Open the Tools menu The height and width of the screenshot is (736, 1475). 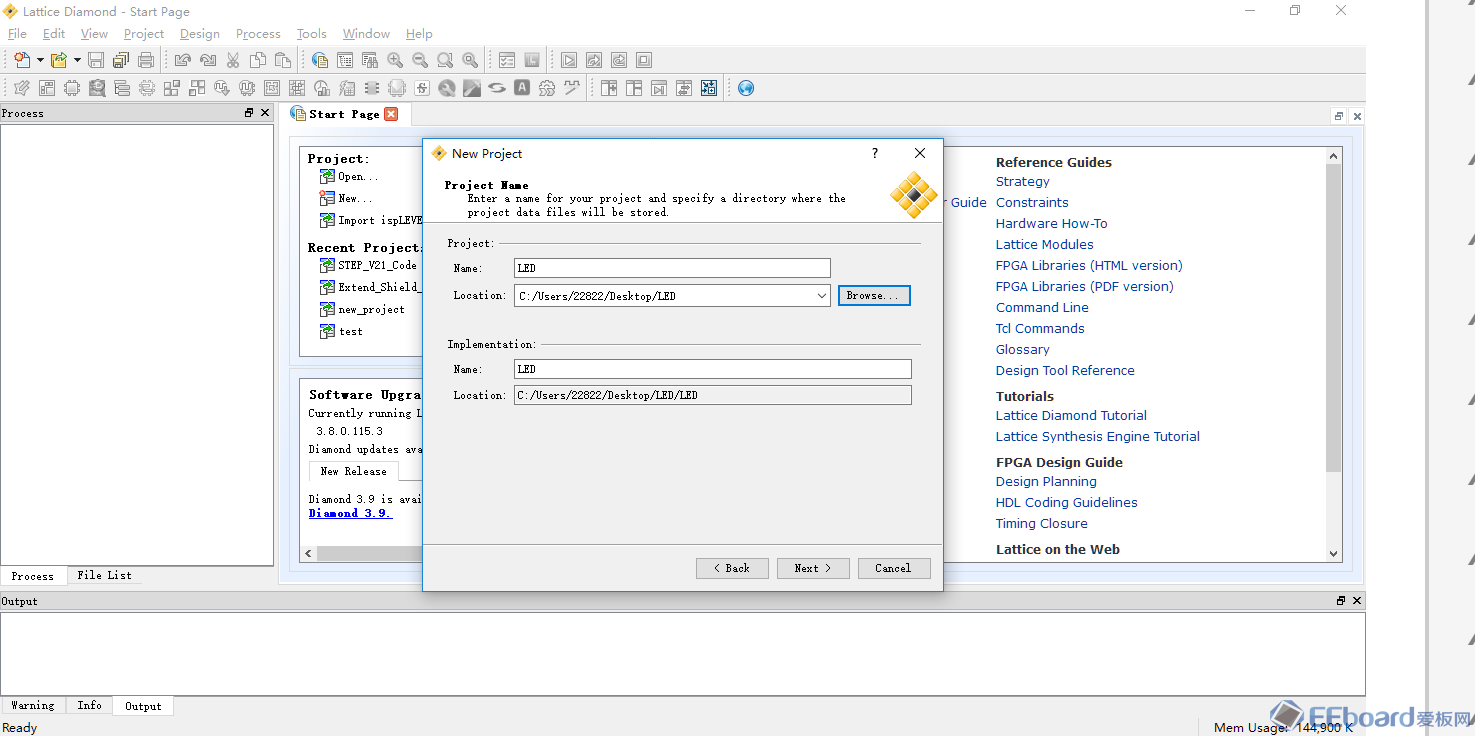coord(312,34)
